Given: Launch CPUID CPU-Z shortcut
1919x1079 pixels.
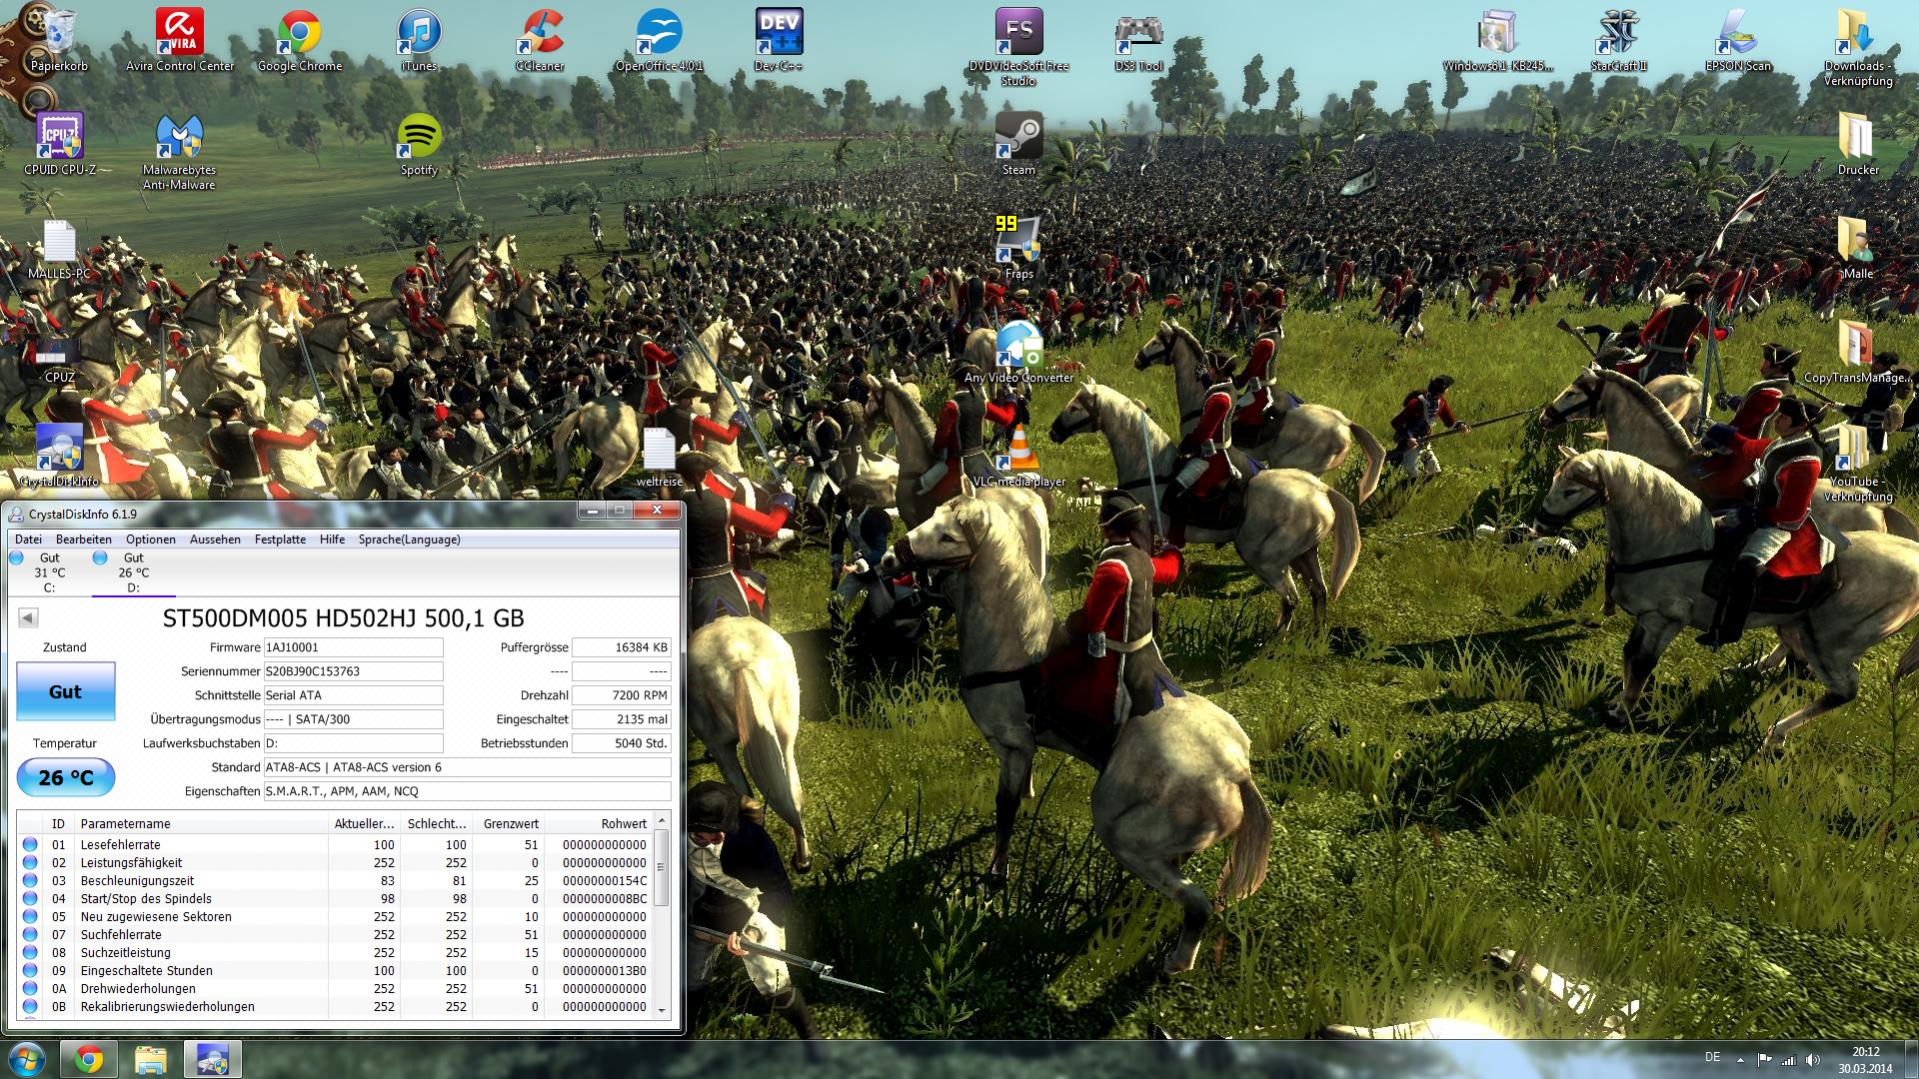Looking at the screenshot, I should [60, 144].
